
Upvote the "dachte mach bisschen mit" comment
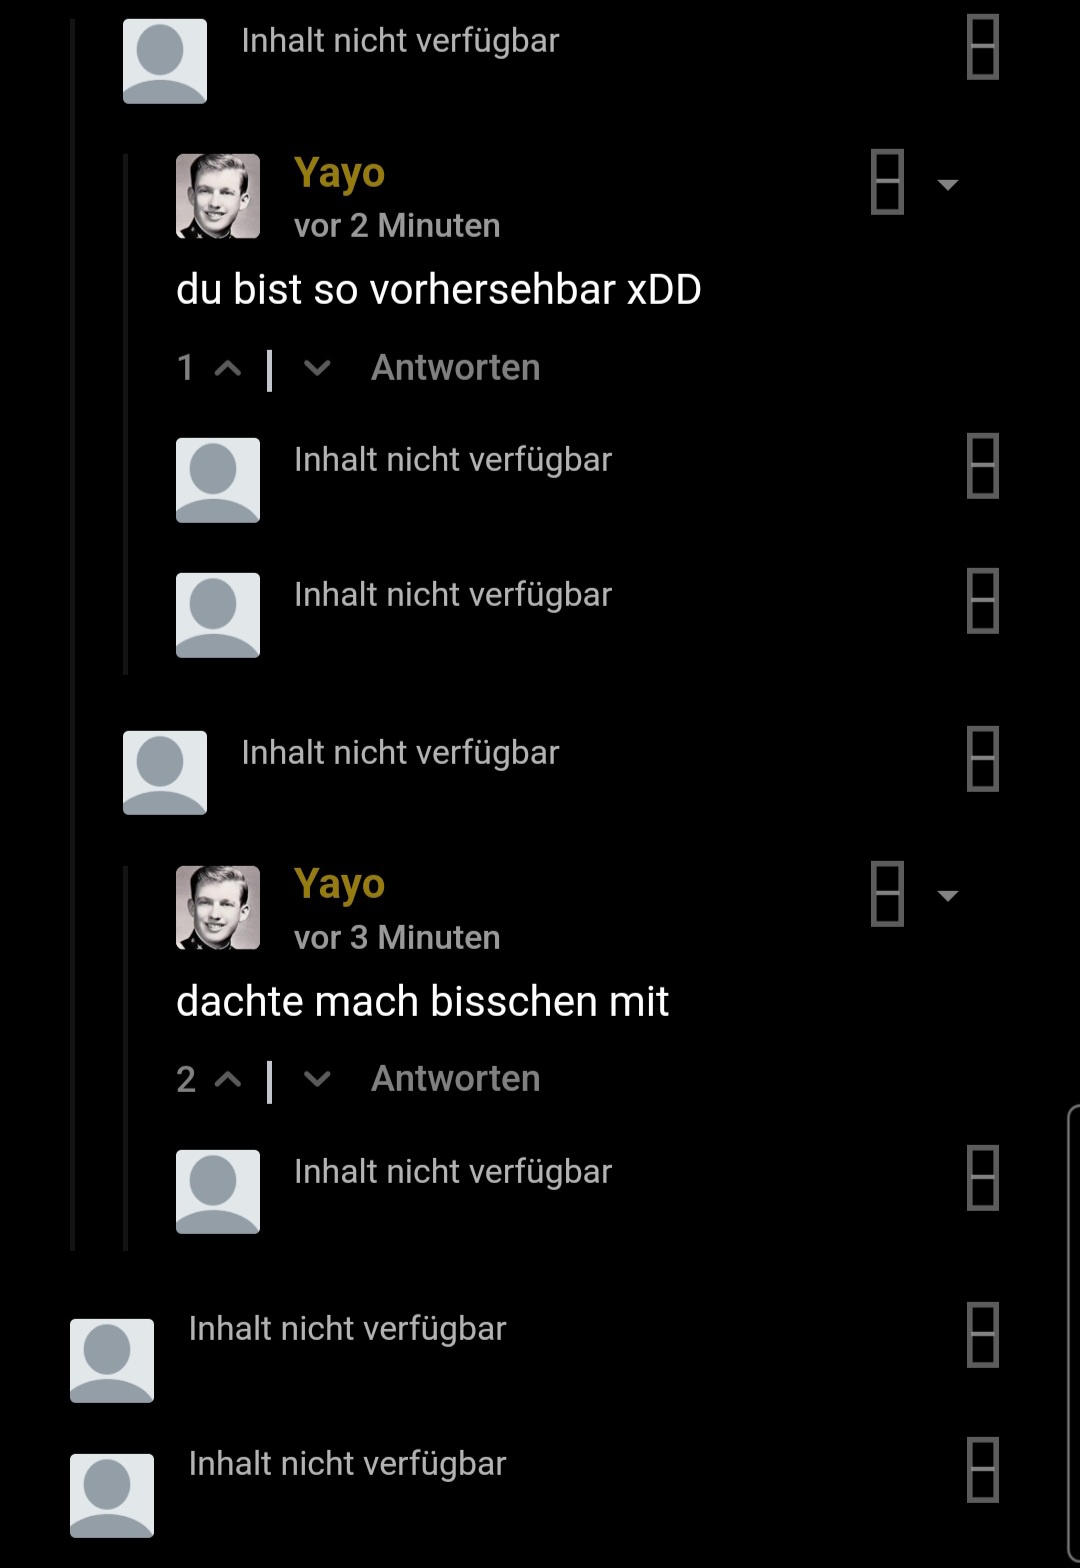[x=228, y=1080]
